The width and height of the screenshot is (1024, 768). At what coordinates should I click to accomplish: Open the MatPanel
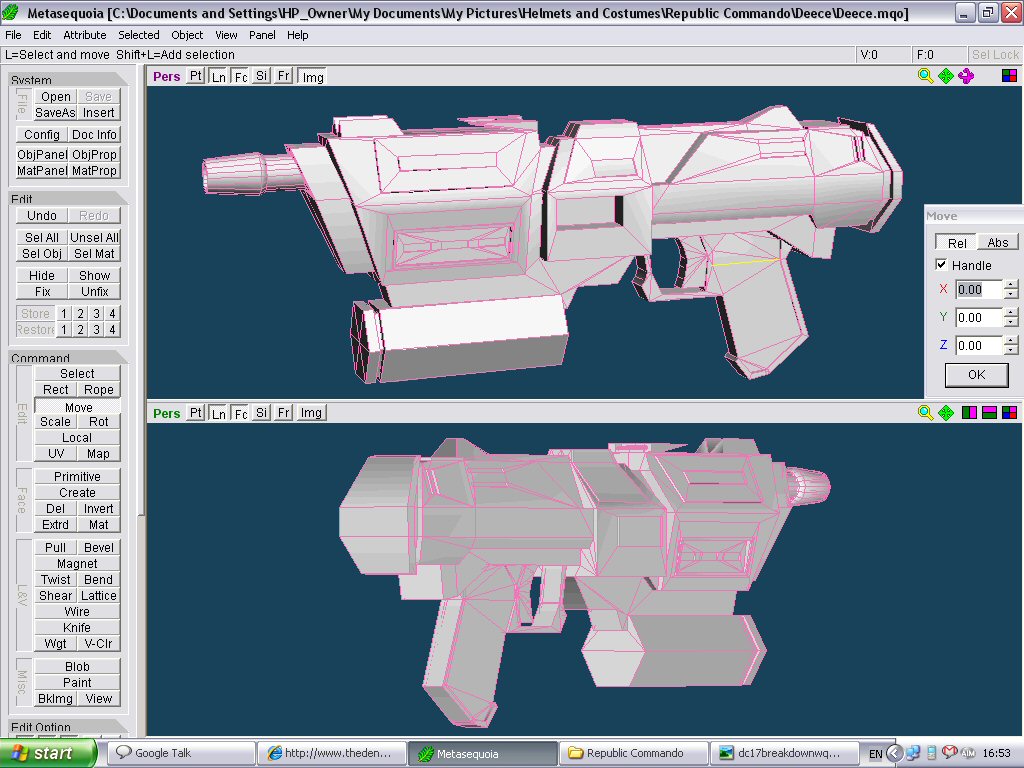click(42, 170)
